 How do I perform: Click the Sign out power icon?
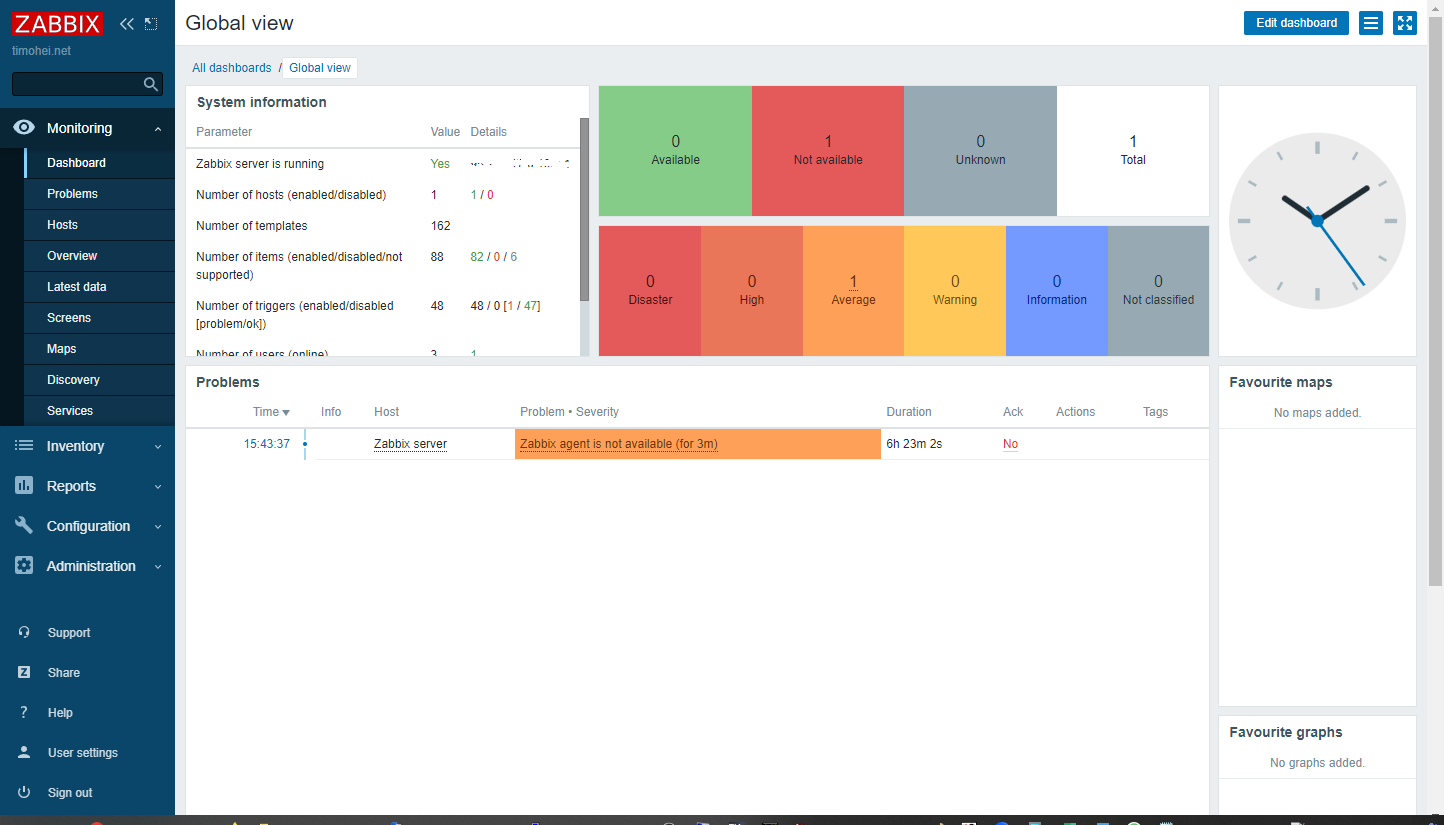[x=24, y=793]
